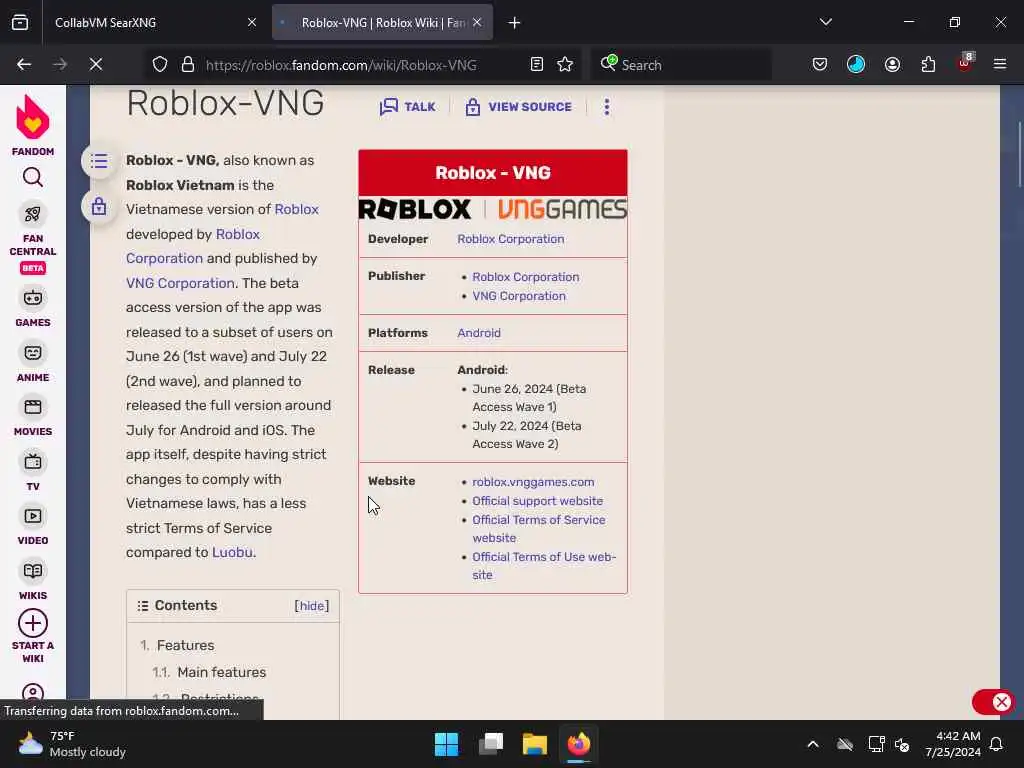1024x768 pixels.
Task: Open uBlock Origin extension icon
Action: [x=965, y=63]
